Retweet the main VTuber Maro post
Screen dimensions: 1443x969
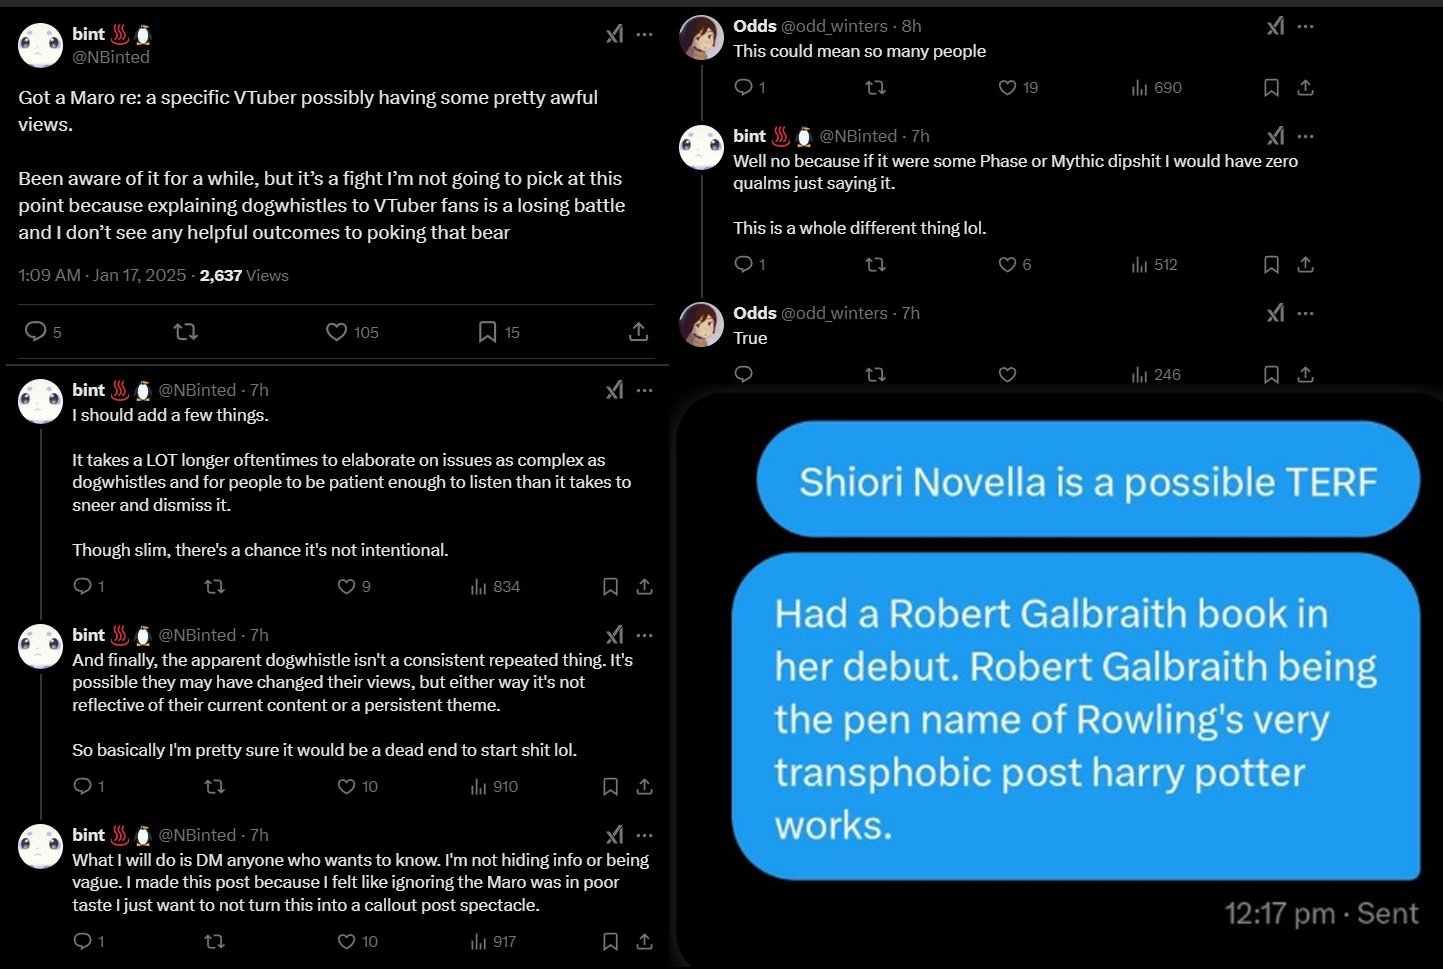185,331
